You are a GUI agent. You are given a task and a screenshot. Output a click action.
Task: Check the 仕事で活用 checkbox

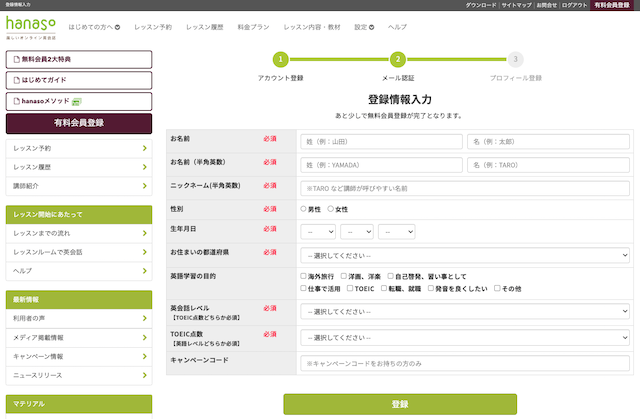[x=303, y=288]
